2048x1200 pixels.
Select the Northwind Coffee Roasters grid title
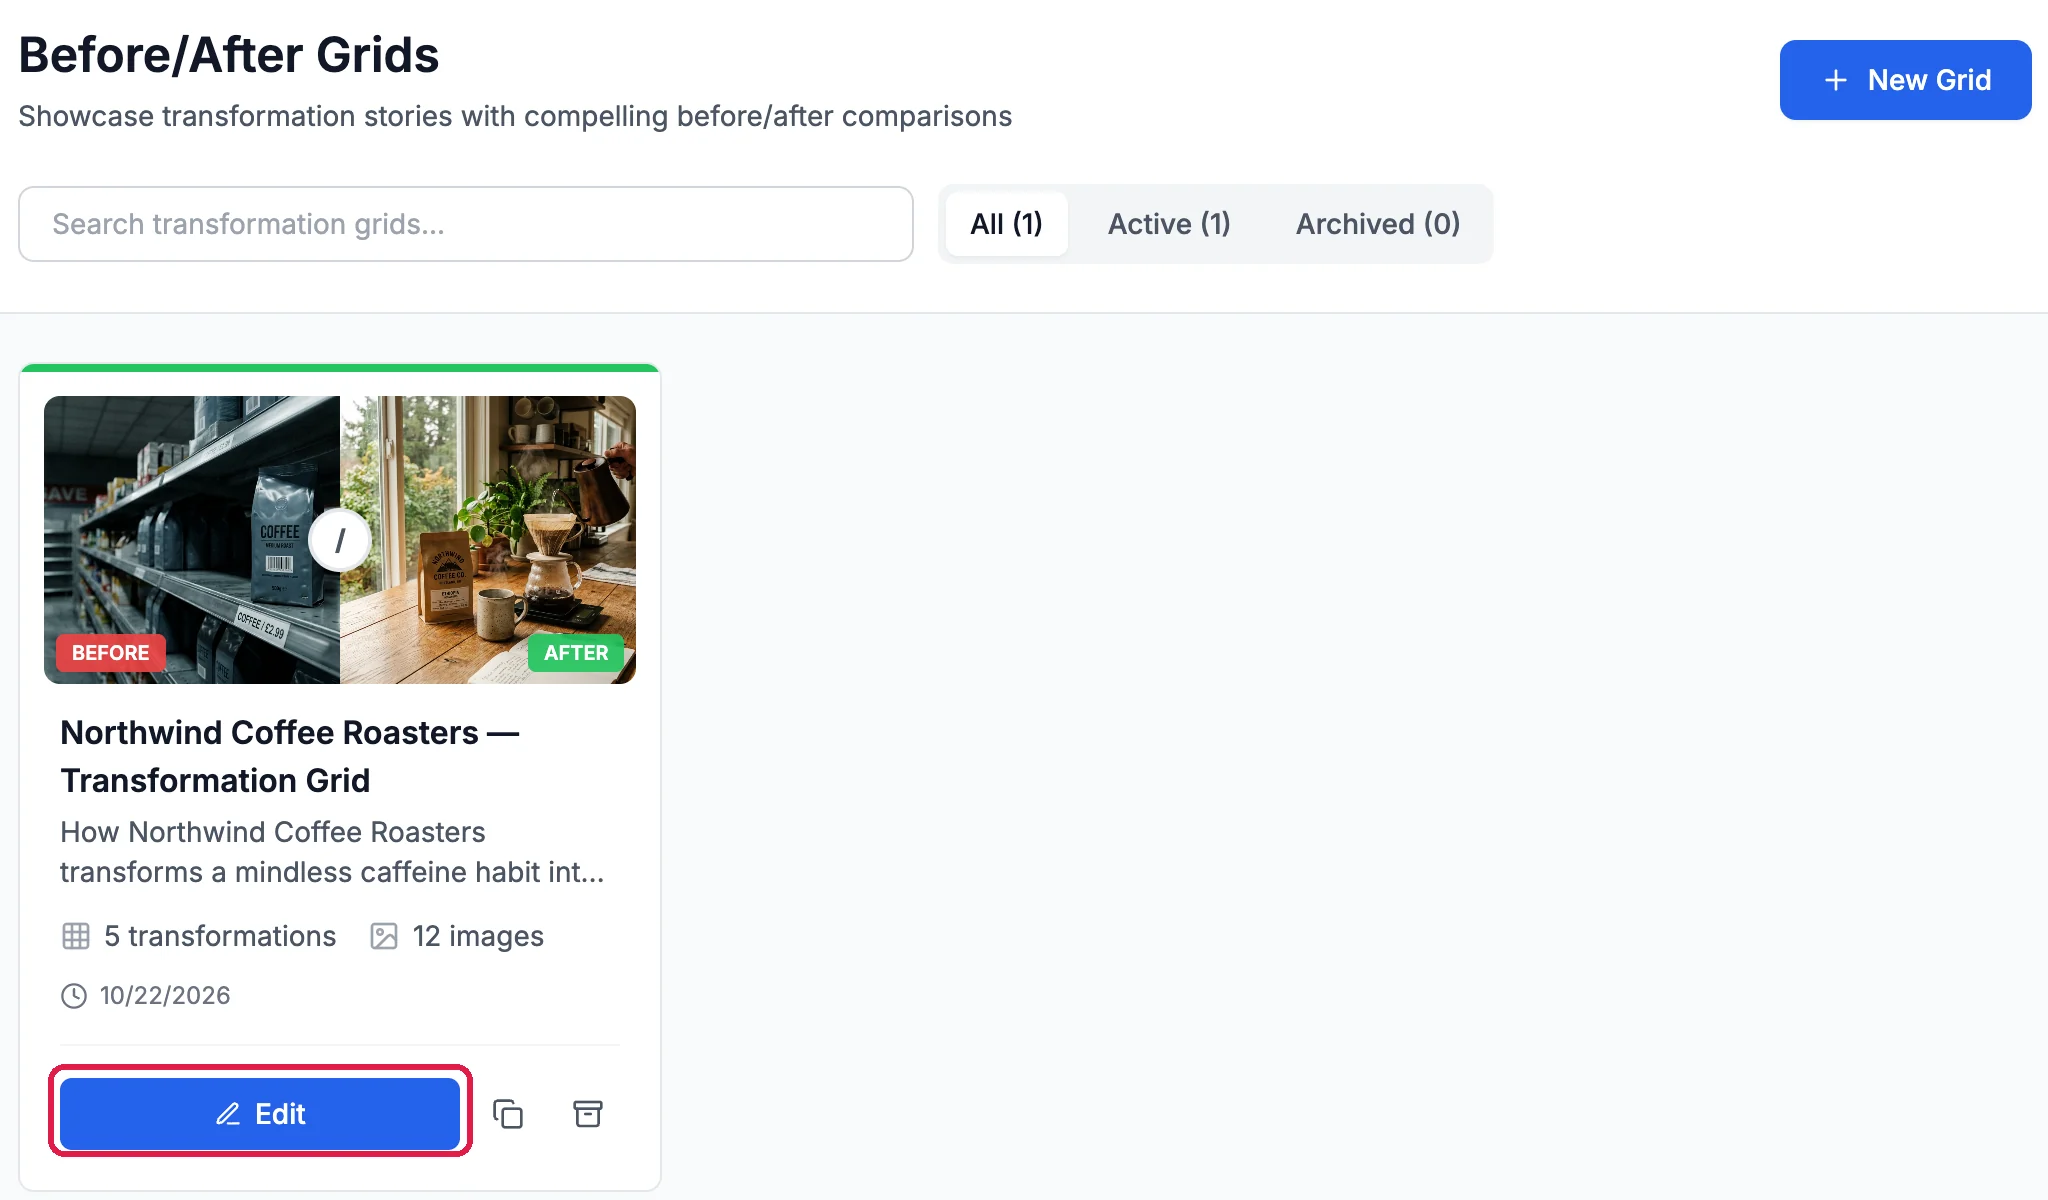pyautogui.click(x=290, y=756)
